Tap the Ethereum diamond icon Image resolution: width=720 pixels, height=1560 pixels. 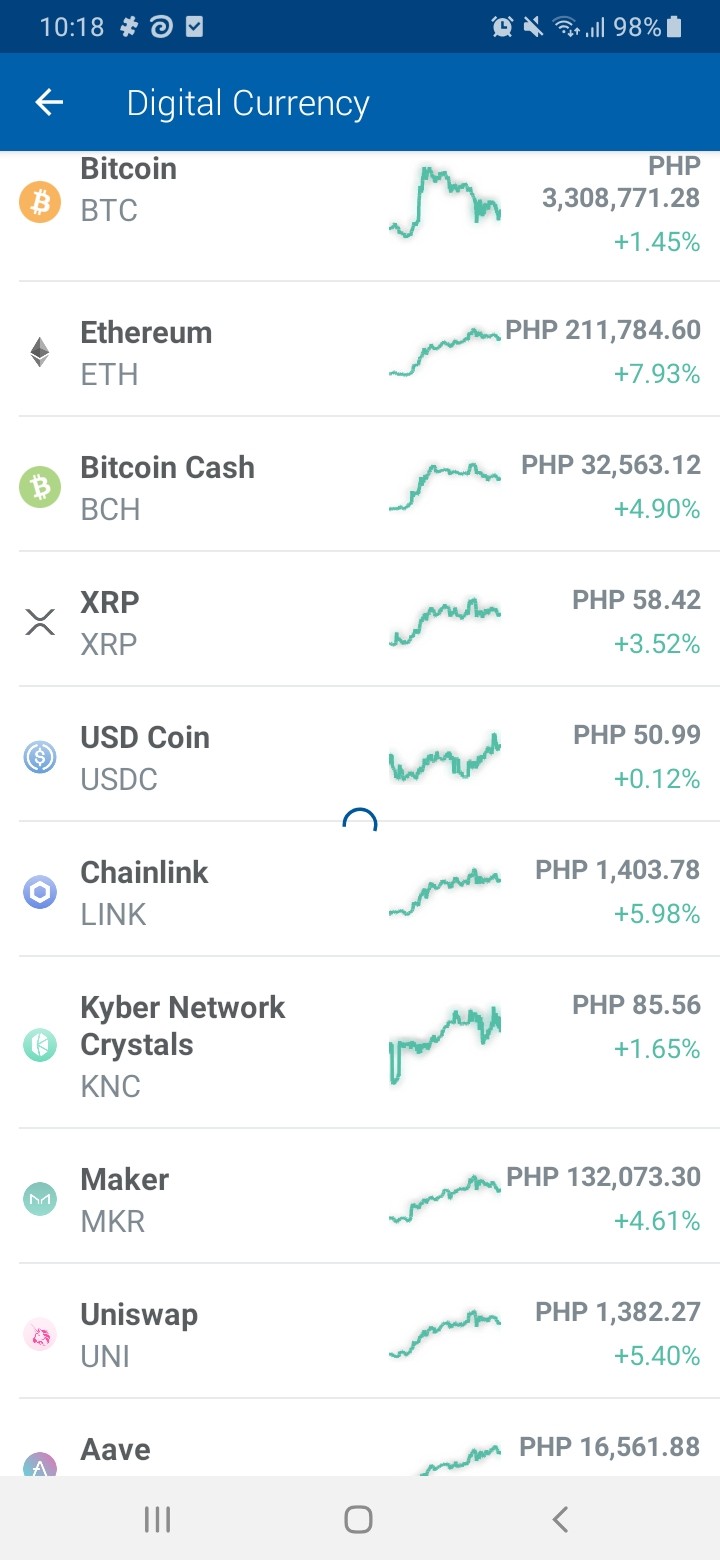40,352
